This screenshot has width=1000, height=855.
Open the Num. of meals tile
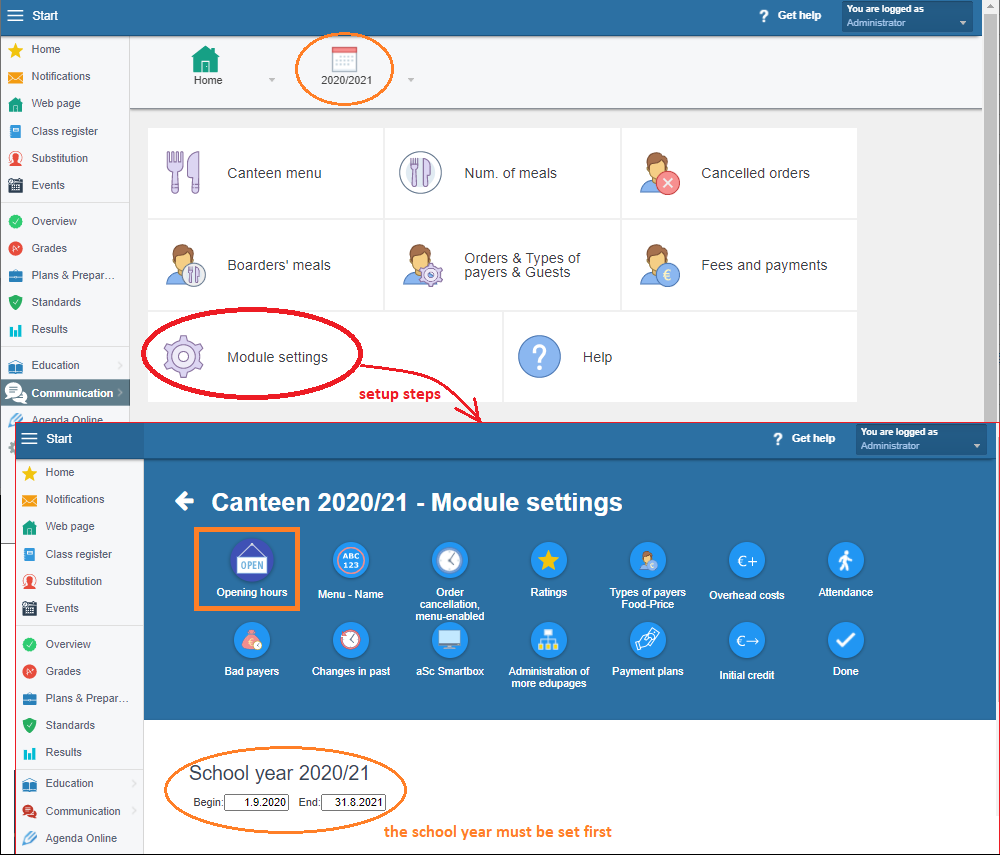[502, 173]
